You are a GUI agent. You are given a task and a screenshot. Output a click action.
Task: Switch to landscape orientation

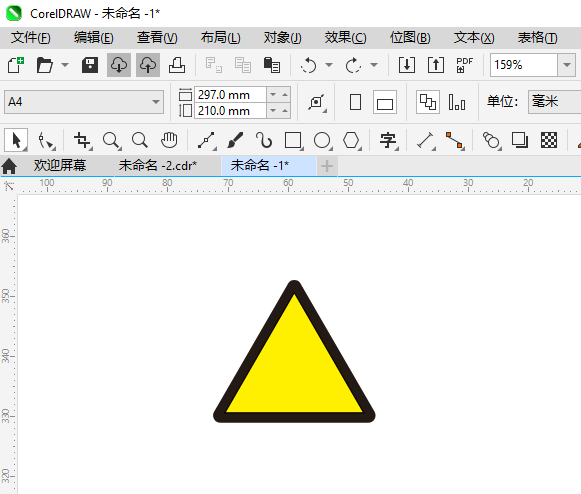(x=385, y=102)
